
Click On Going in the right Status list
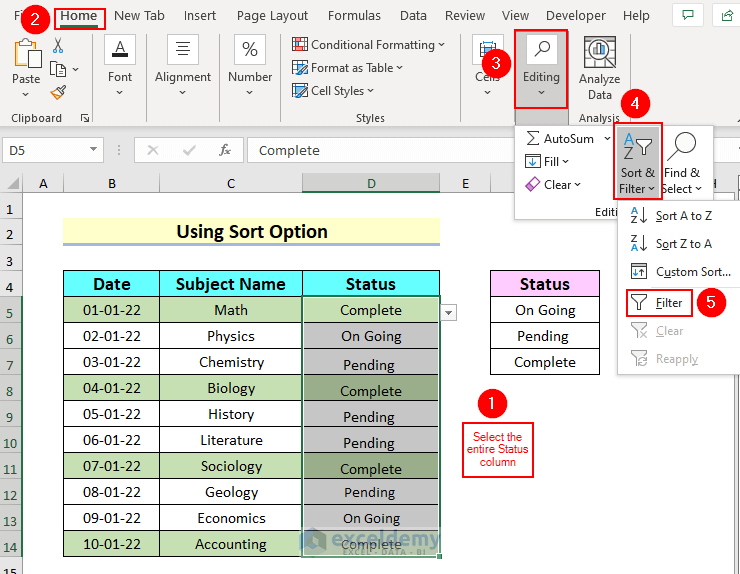point(545,310)
